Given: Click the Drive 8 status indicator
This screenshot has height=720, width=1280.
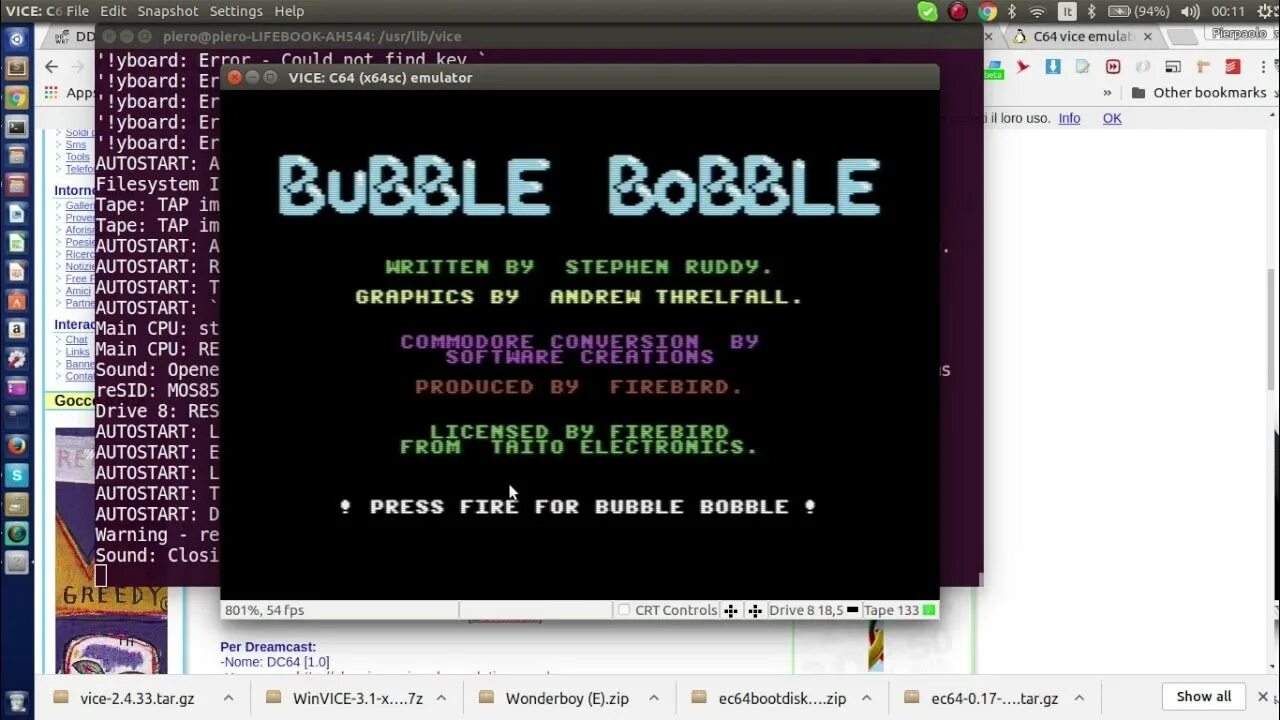Looking at the screenshot, I should 812,610.
